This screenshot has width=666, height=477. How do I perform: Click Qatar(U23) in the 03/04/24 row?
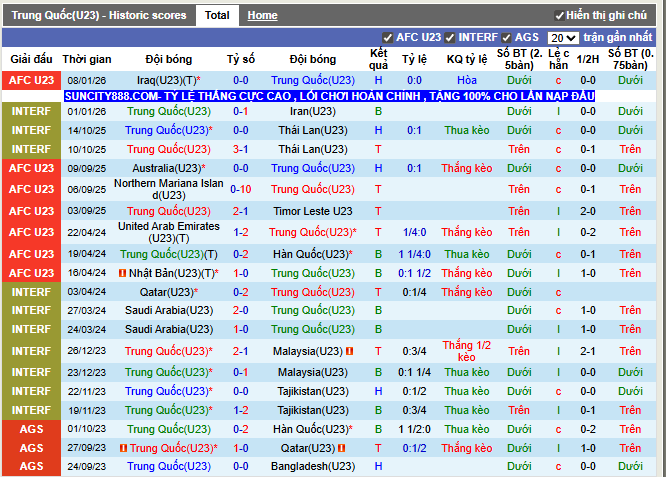169,292
